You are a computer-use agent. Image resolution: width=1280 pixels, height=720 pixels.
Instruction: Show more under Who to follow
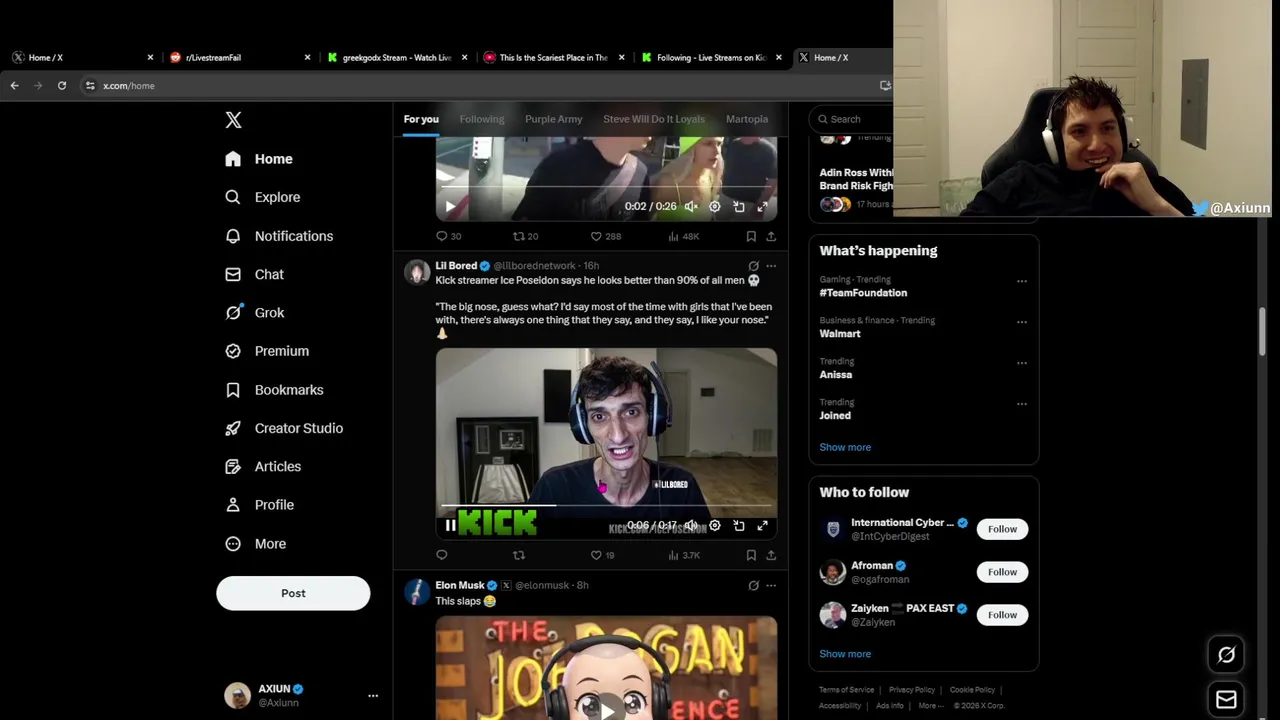(x=845, y=654)
